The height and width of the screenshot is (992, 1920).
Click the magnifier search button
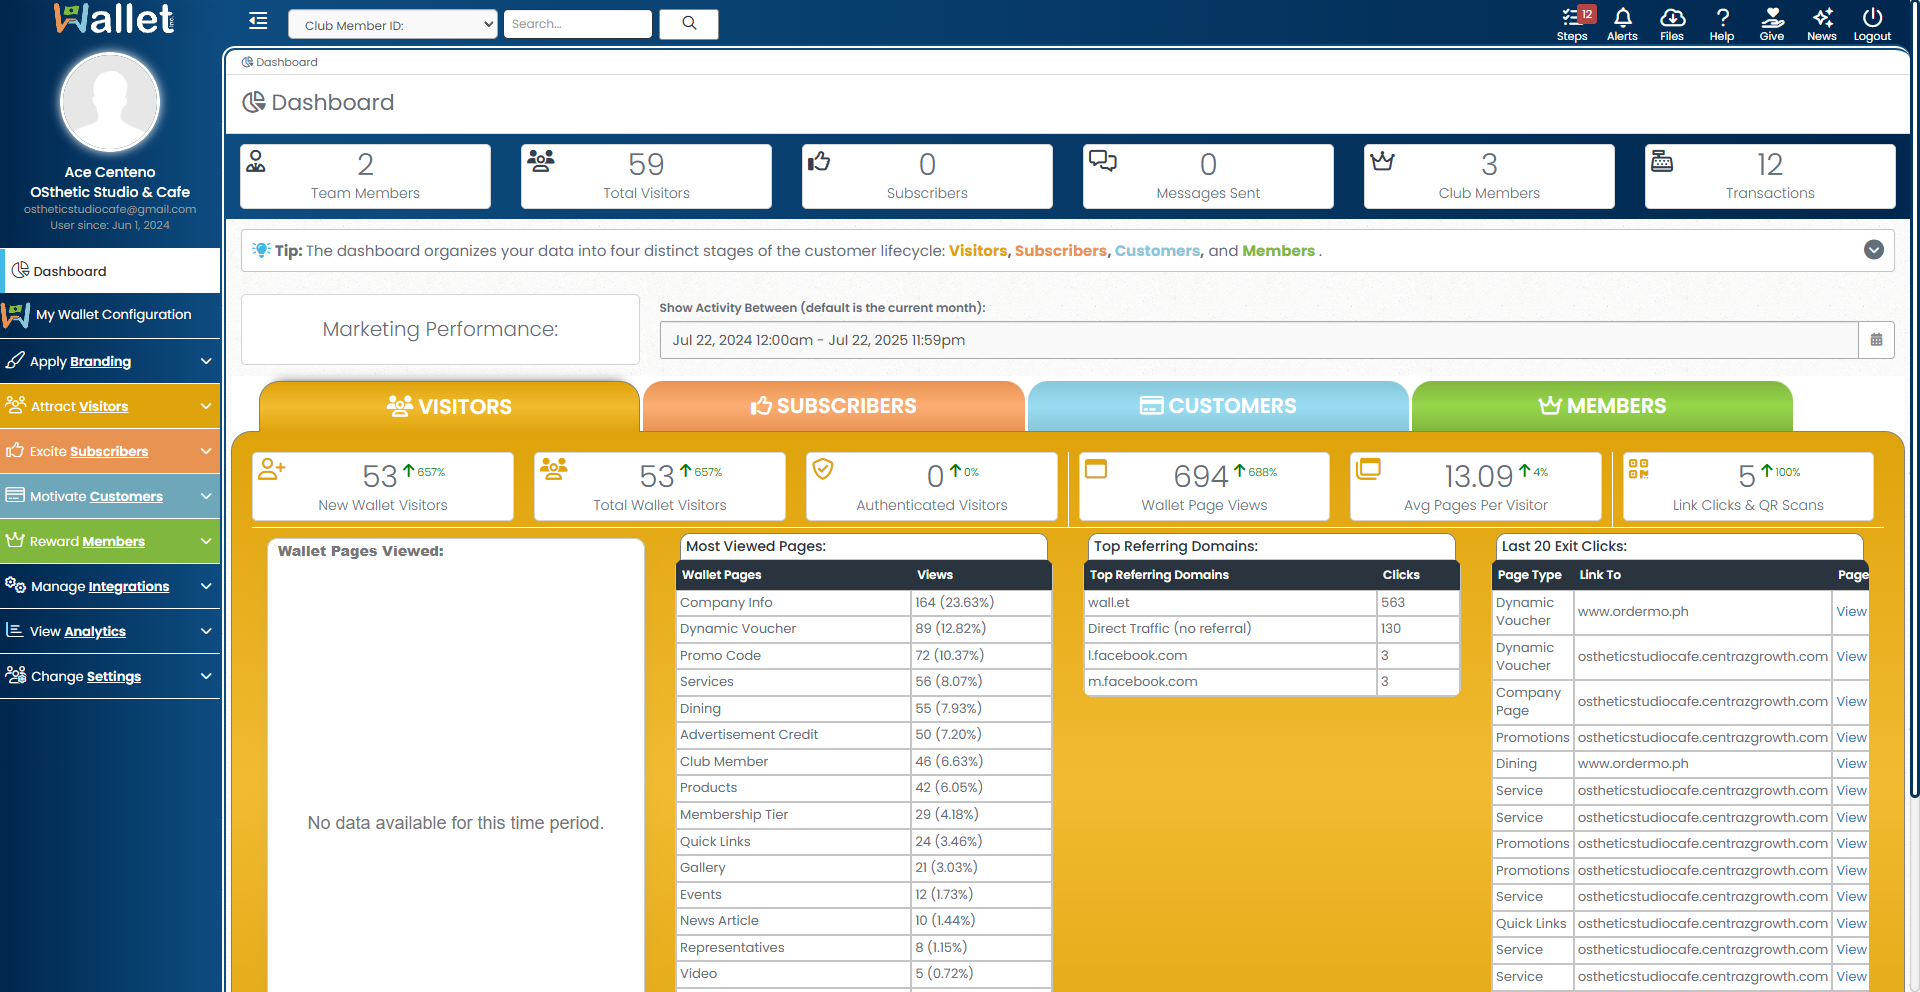(x=689, y=23)
